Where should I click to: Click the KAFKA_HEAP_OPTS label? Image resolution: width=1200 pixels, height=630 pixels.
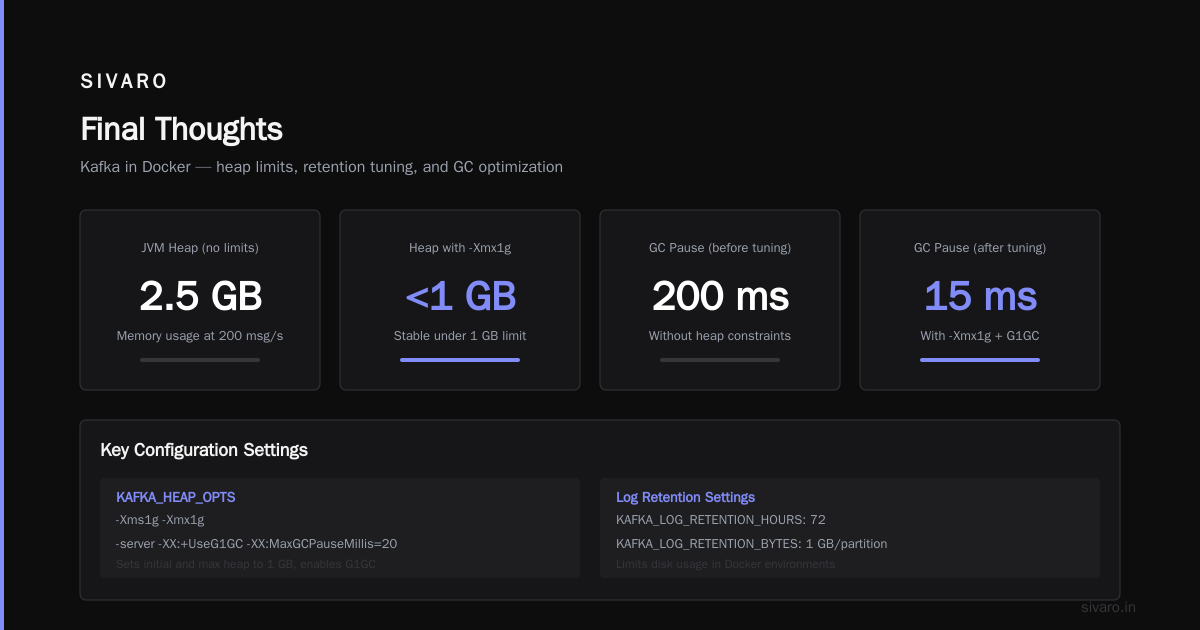(176, 497)
